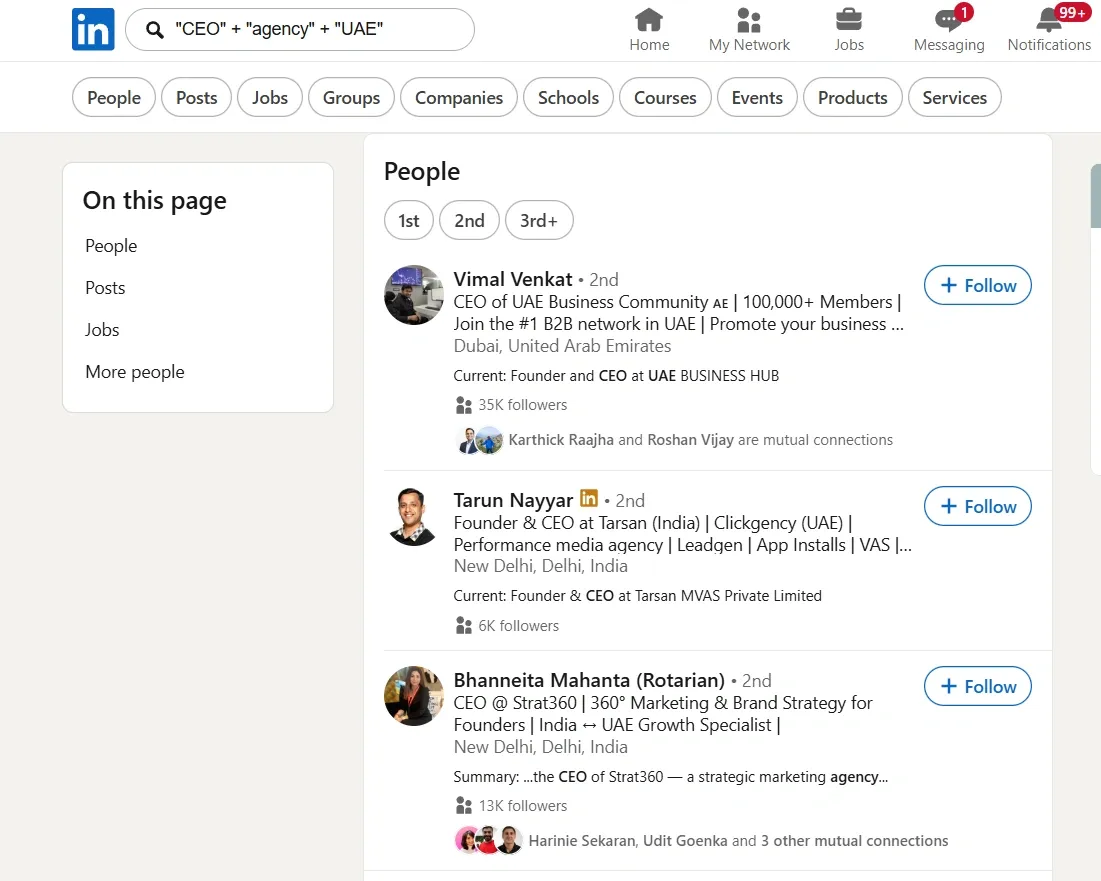Filter results by Events
This screenshot has width=1101, height=881.
(757, 98)
